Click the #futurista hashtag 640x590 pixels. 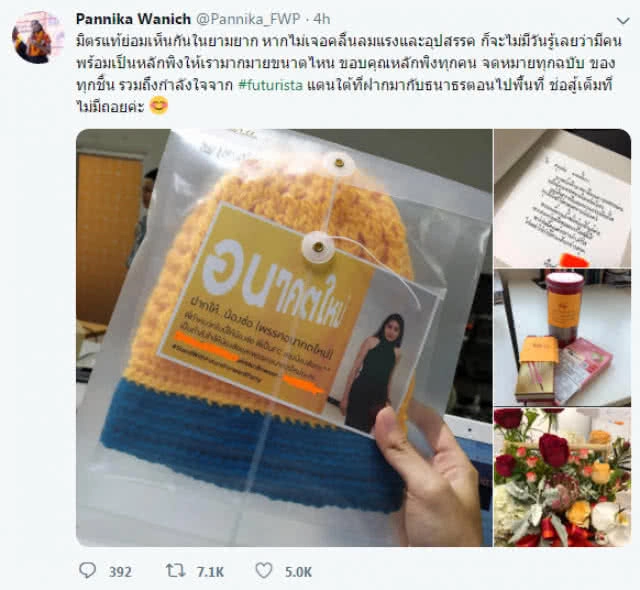(270, 85)
